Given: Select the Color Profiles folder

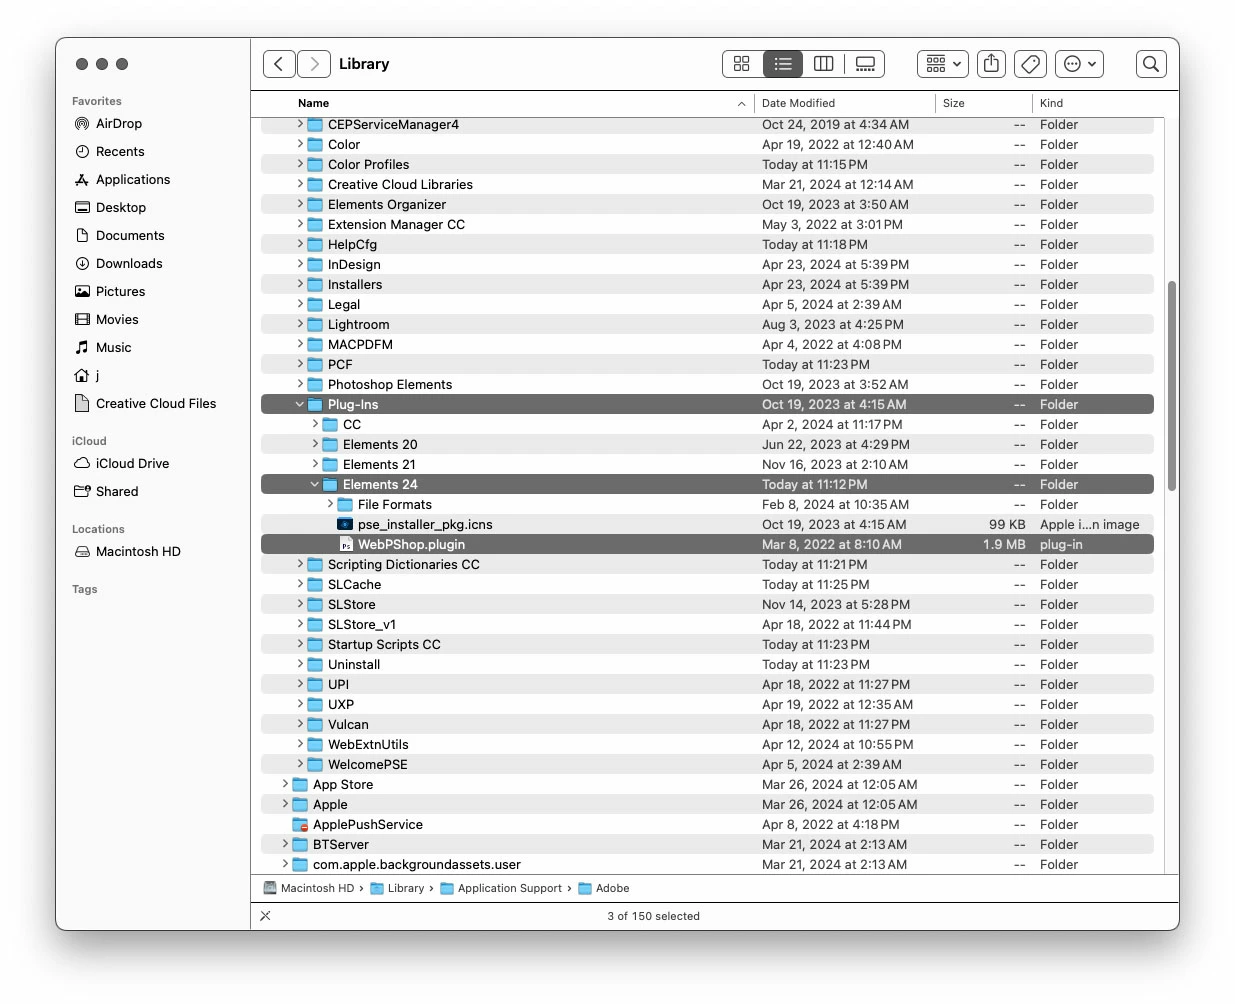Looking at the screenshot, I should click(707, 164).
